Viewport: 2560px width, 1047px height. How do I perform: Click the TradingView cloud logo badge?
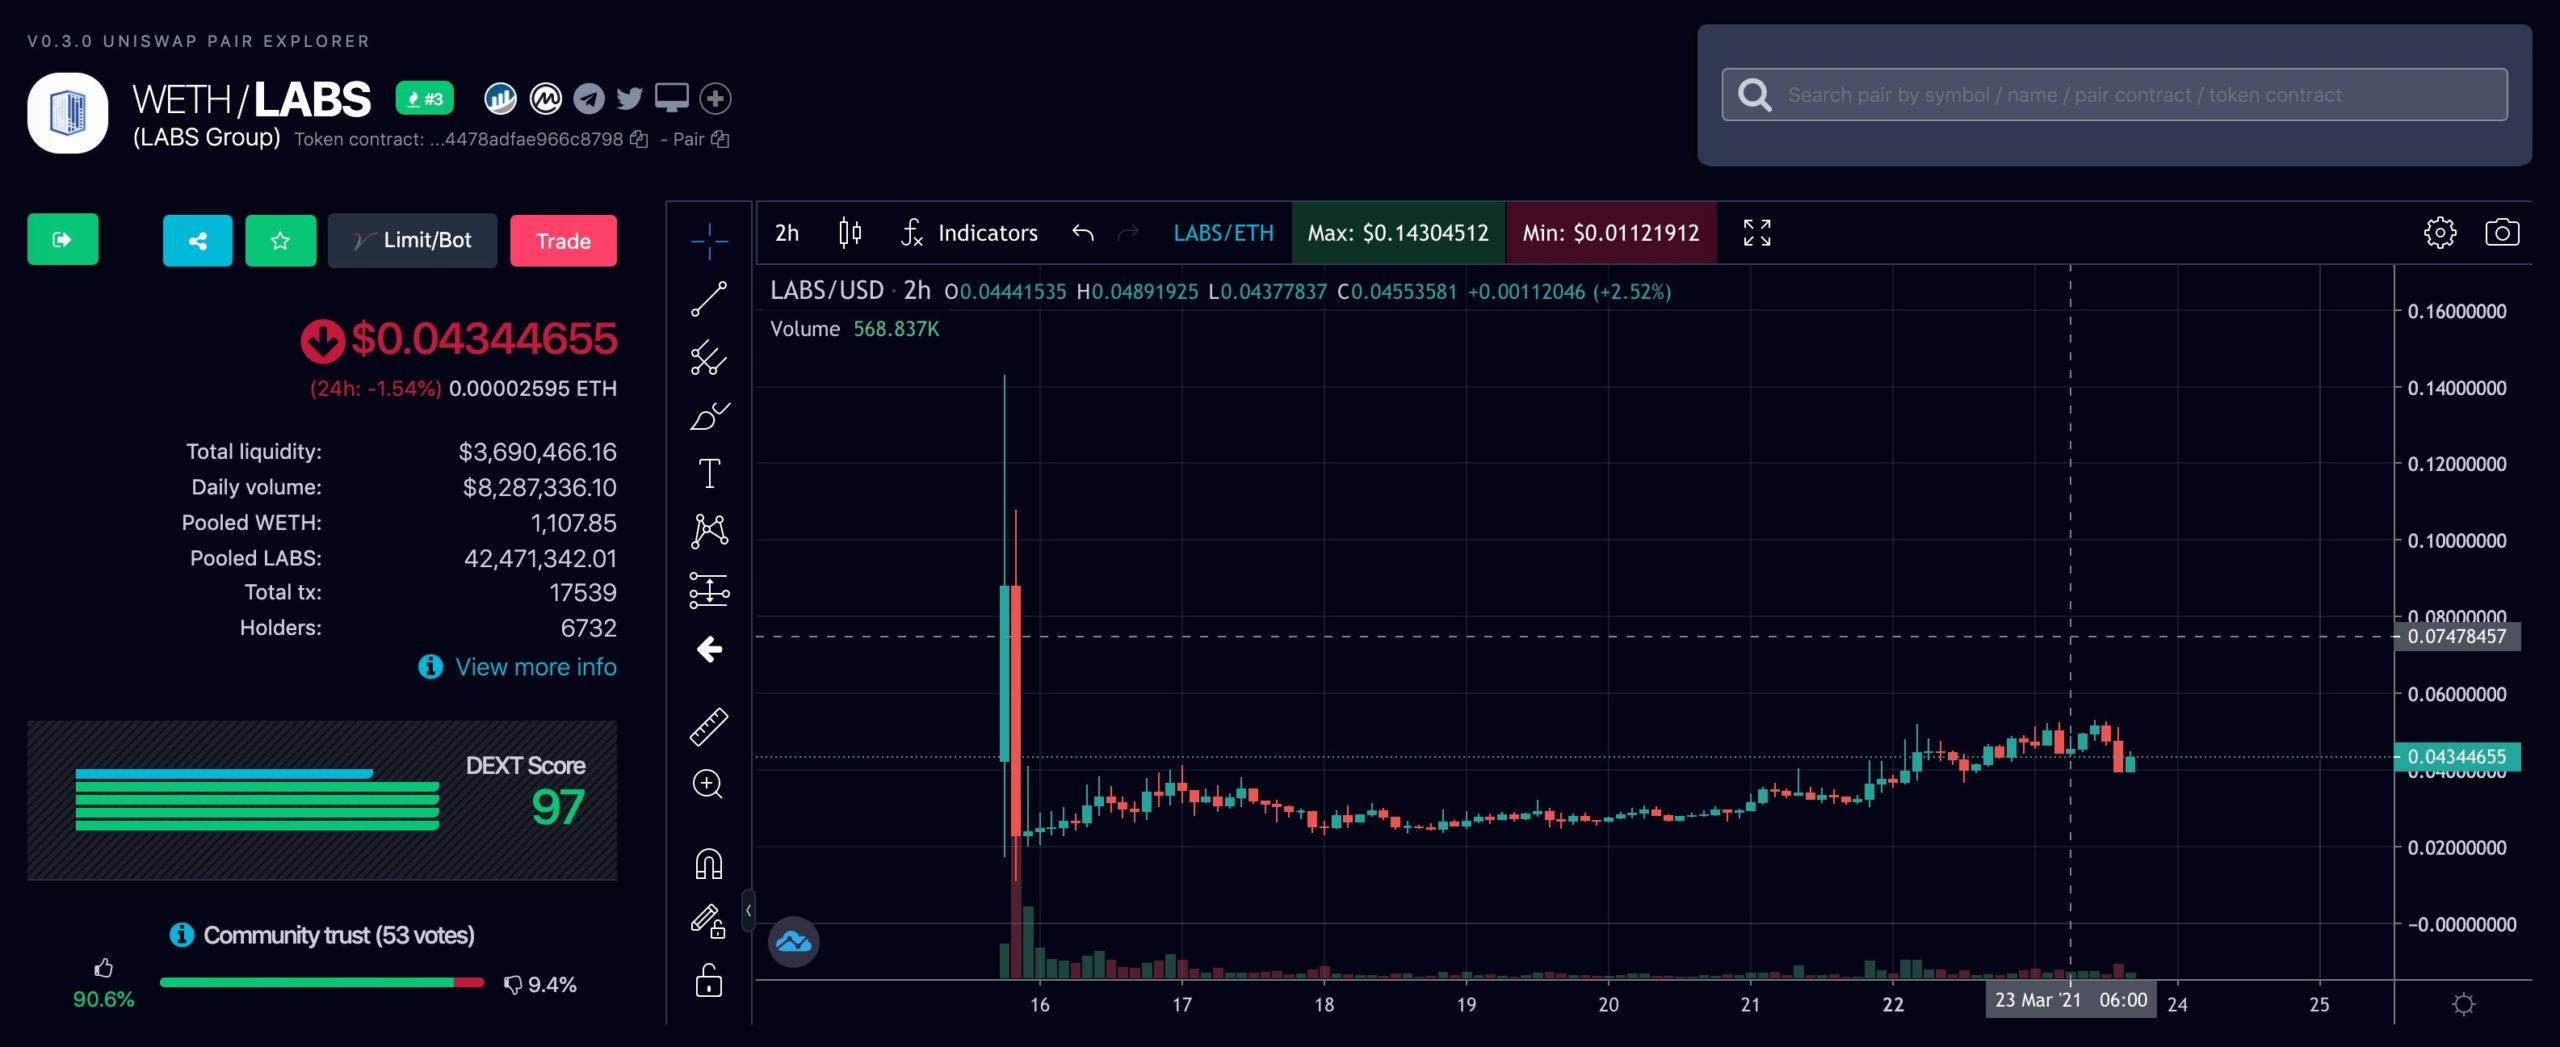[x=794, y=942]
